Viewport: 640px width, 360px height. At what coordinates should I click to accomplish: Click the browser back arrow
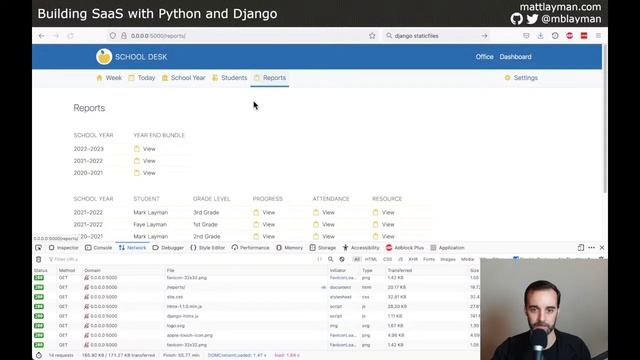42,36
